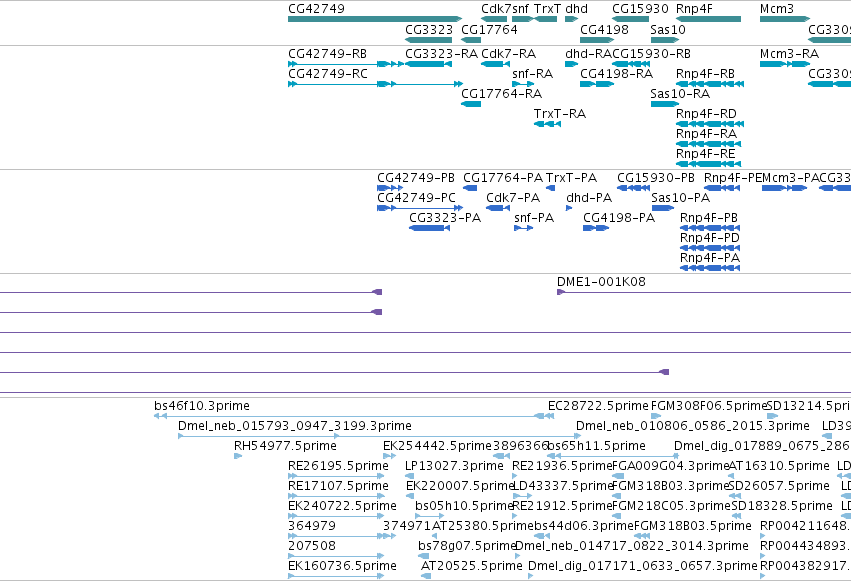Open EST bs46f10.3prime
The image size is (851, 581).
[x=202, y=406]
